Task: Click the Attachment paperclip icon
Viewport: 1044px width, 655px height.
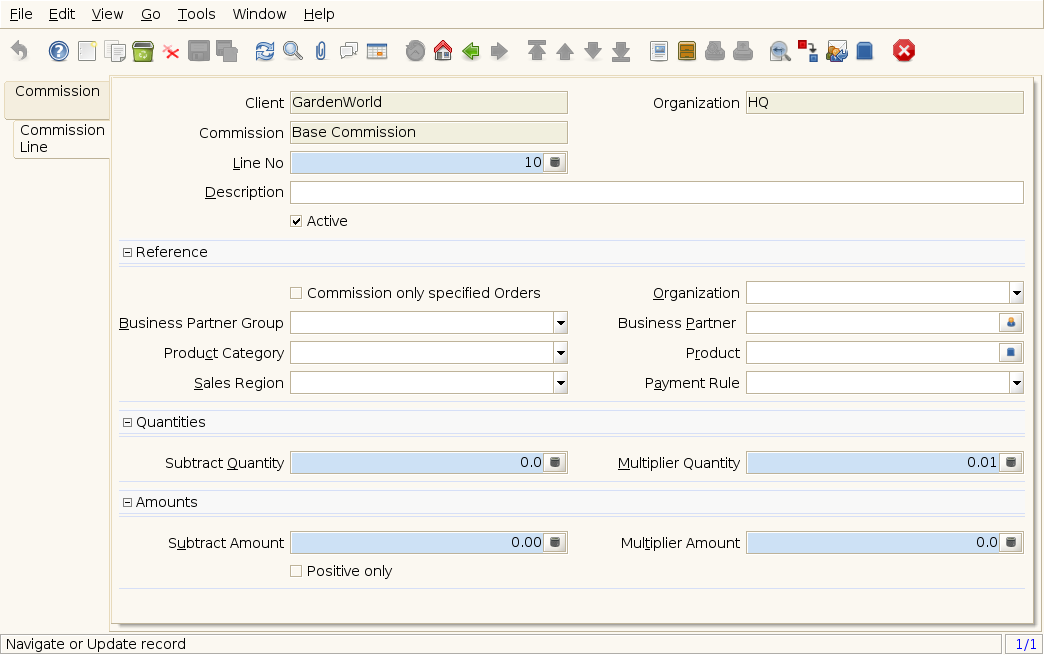Action: (x=320, y=51)
